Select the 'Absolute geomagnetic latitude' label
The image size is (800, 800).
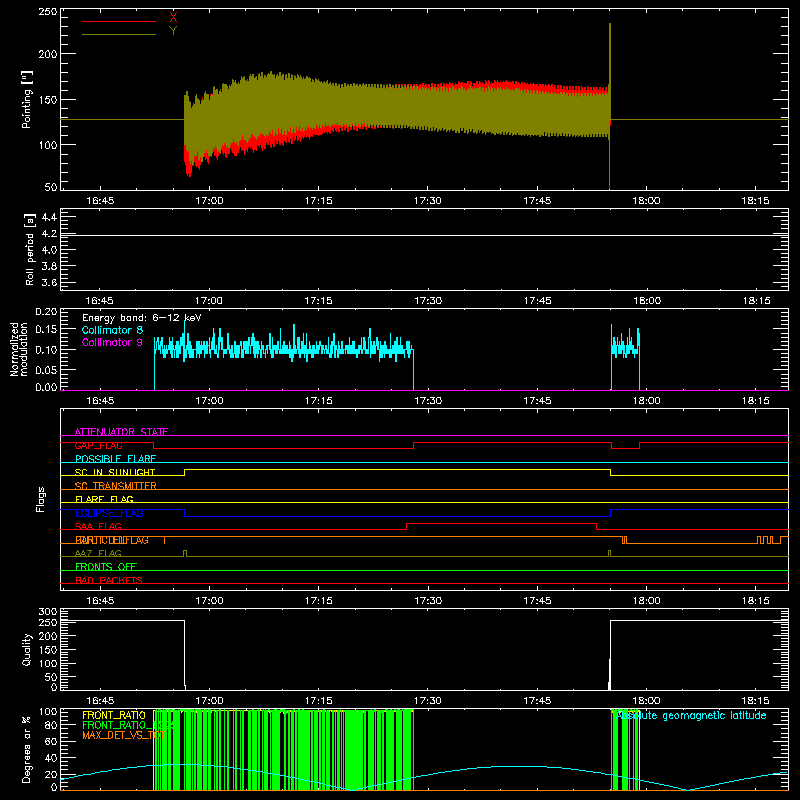click(x=691, y=715)
